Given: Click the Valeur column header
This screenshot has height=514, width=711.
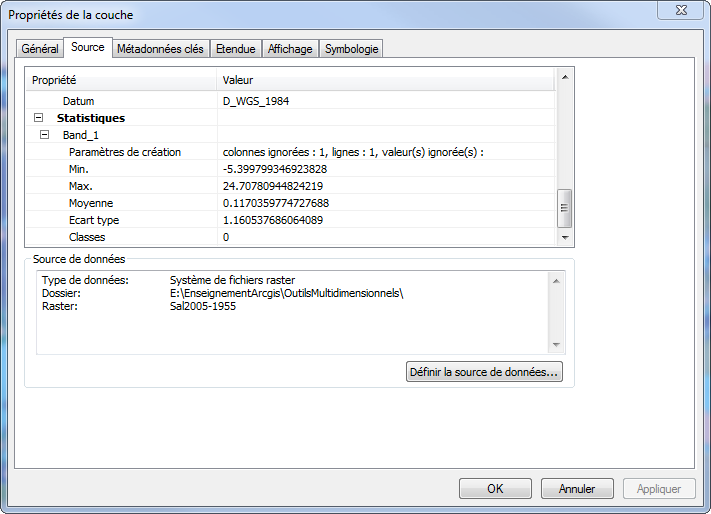Looking at the screenshot, I should (x=385, y=79).
